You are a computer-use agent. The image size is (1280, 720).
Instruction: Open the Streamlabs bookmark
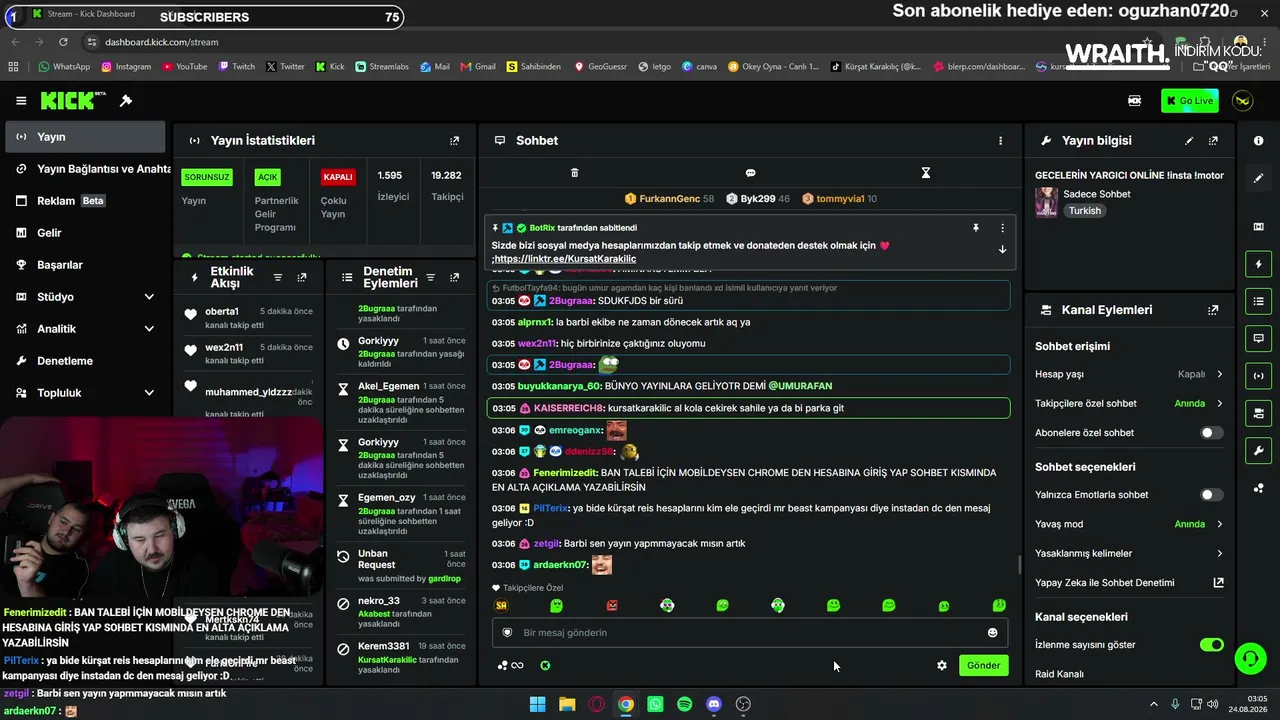click(381, 67)
